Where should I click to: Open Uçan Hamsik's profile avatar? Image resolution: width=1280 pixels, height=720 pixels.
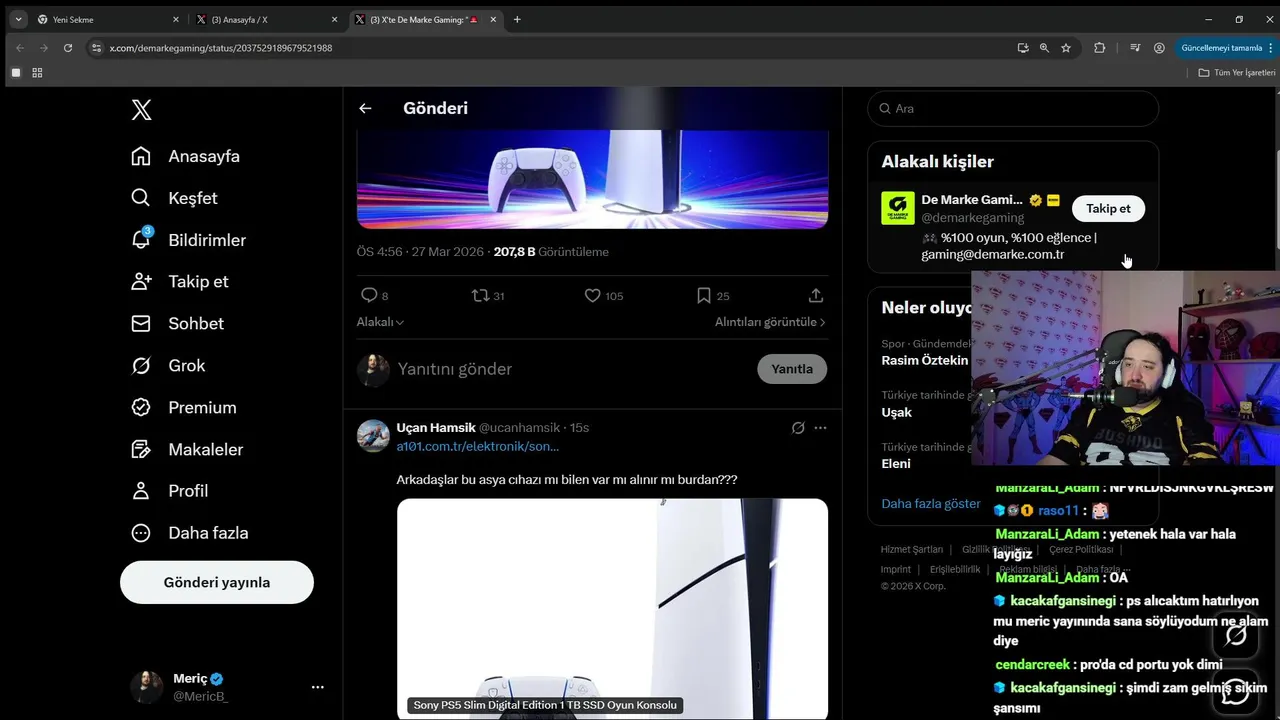373,436
